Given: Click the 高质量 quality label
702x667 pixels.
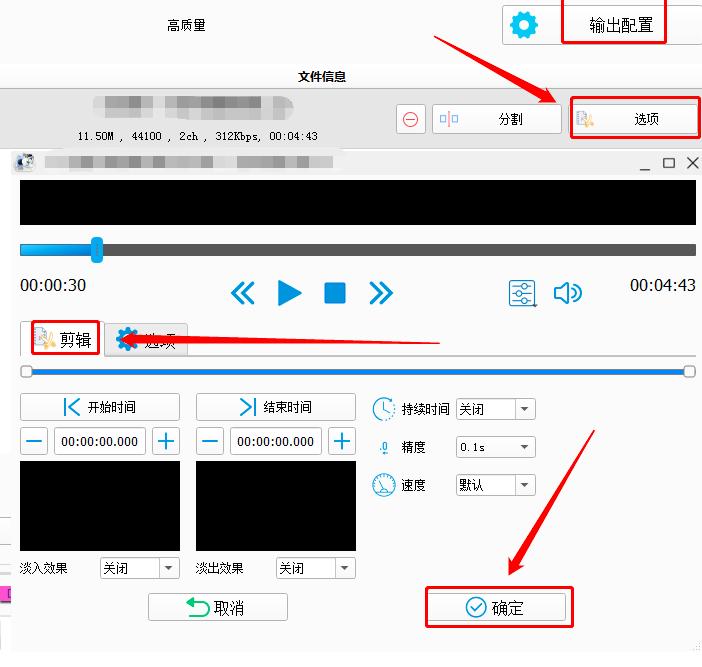Looking at the screenshot, I should point(186,26).
